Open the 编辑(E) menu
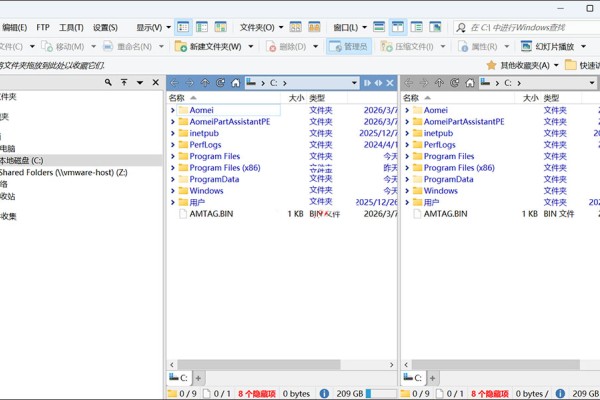Viewport: 600px width, 400px height. [x=14, y=27]
